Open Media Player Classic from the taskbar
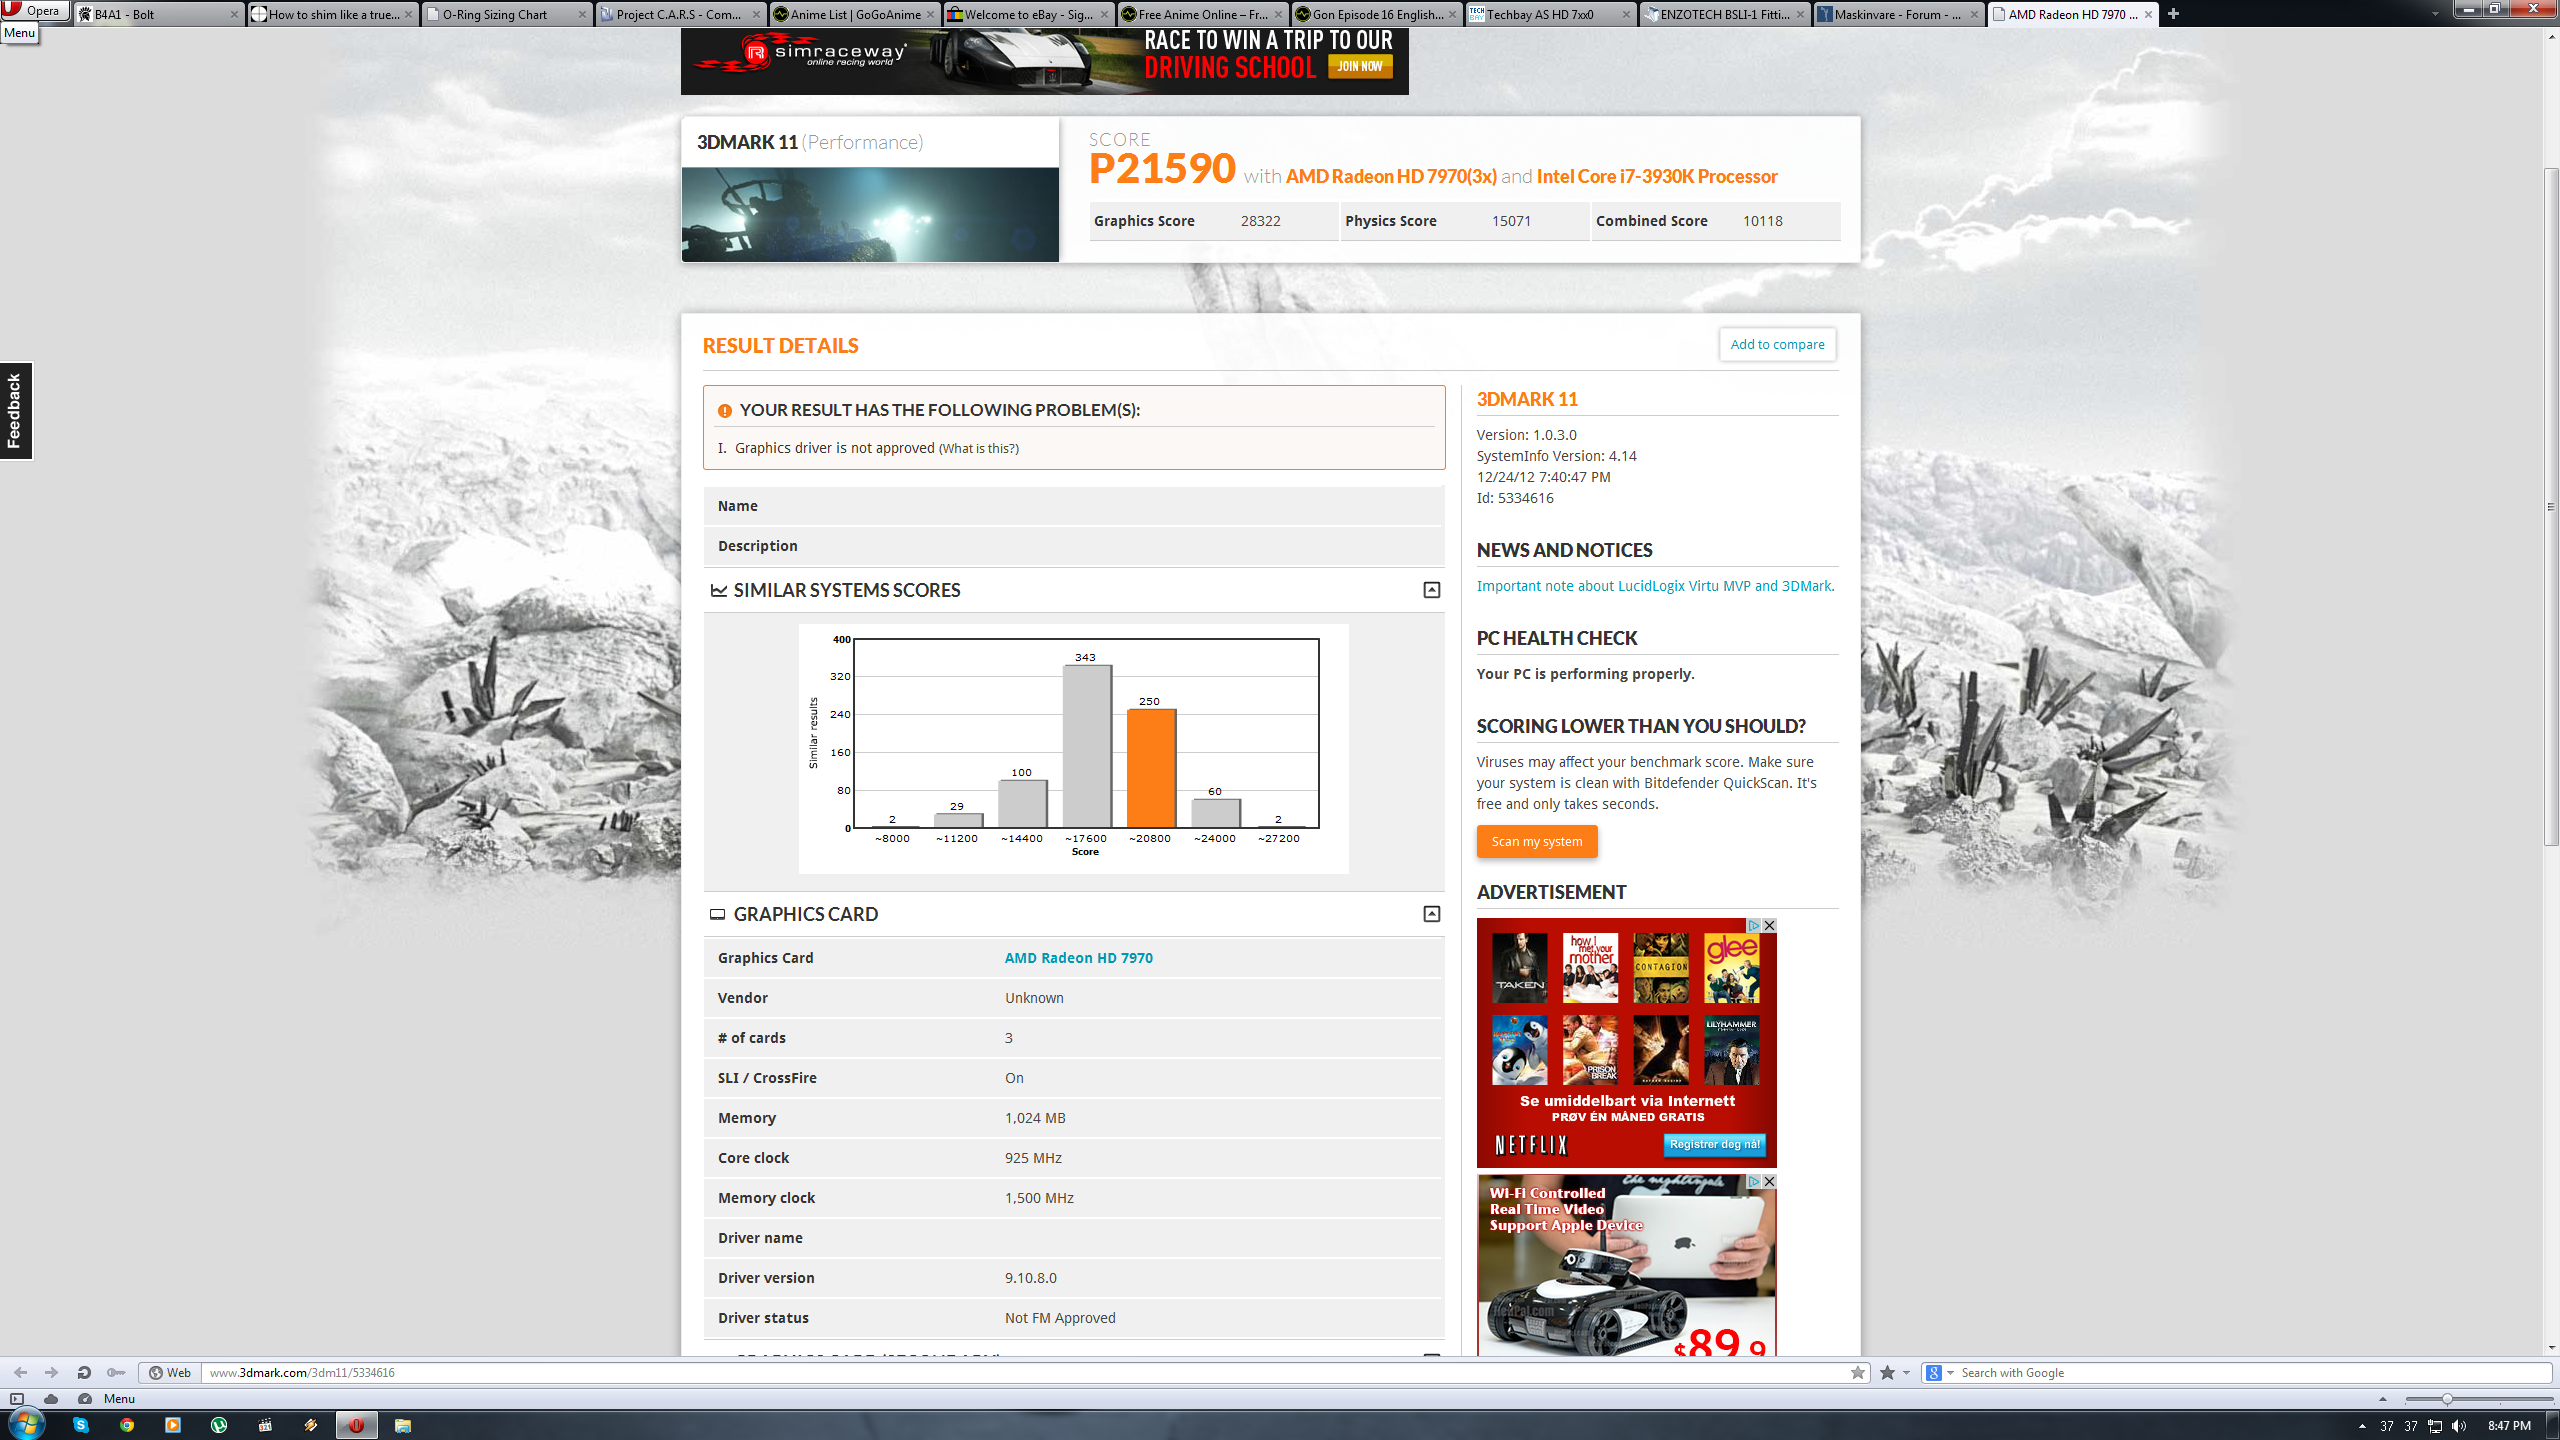 (265, 1425)
